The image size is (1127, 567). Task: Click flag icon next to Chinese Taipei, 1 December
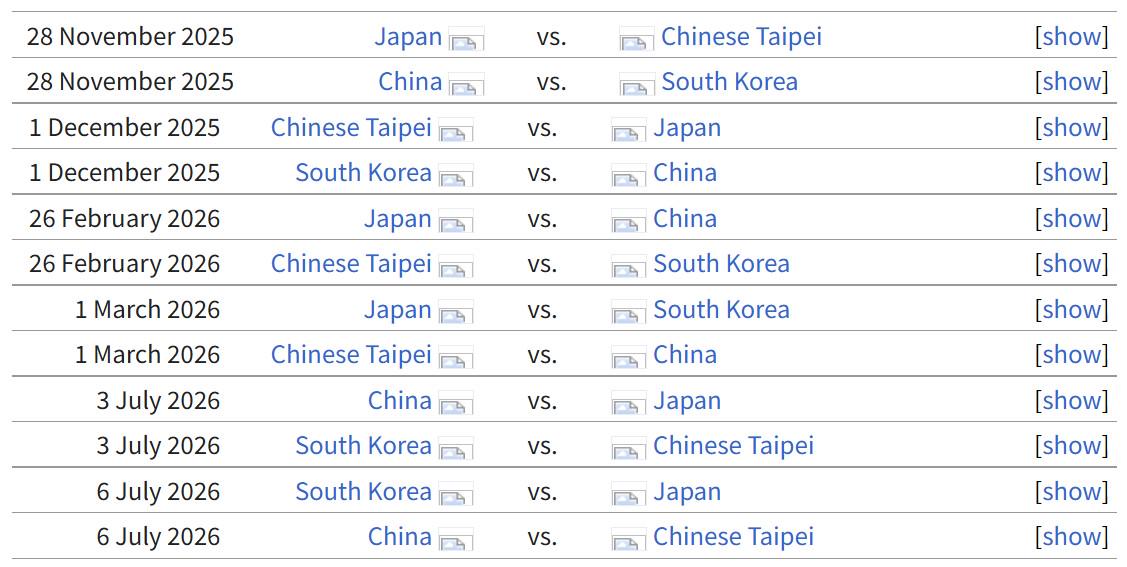(x=456, y=132)
